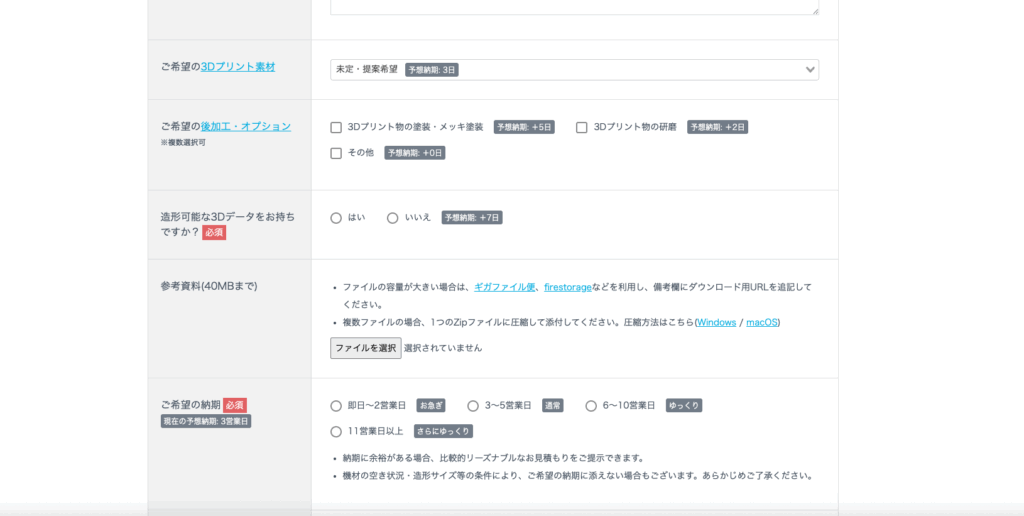Open the macOS compression guide link
The height and width of the screenshot is (516, 1024).
pos(762,322)
